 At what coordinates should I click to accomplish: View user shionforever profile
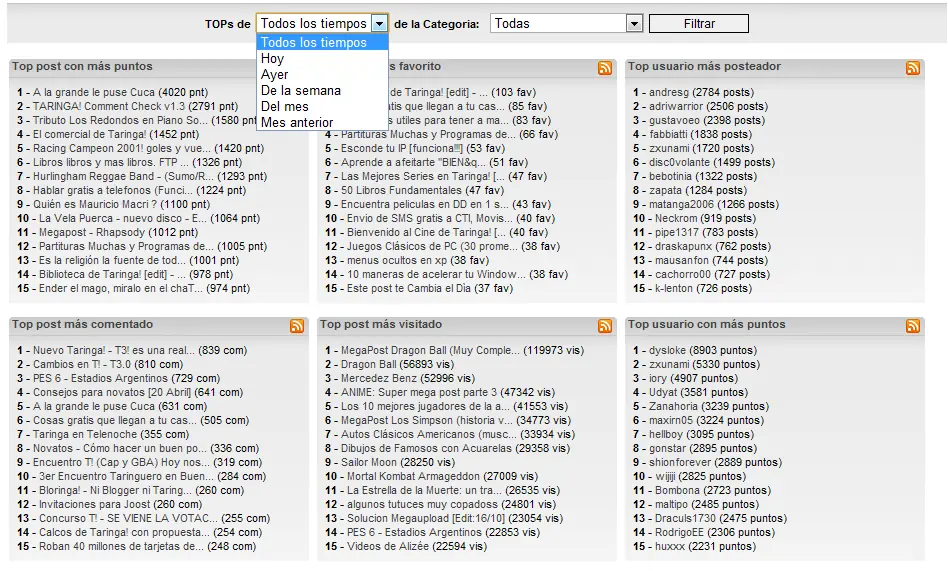pos(680,462)
